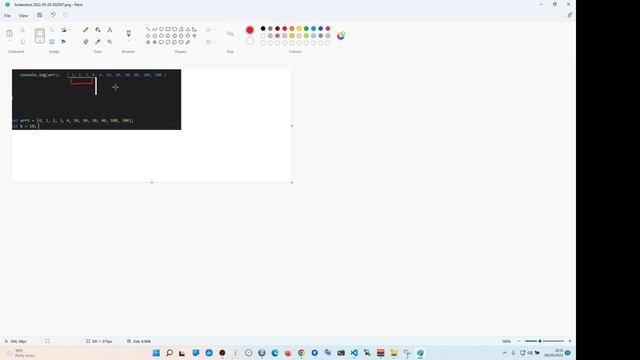Viewport: 640px width, 360px height.
Task: Pick the Line shape
Action: coord(148,29)
